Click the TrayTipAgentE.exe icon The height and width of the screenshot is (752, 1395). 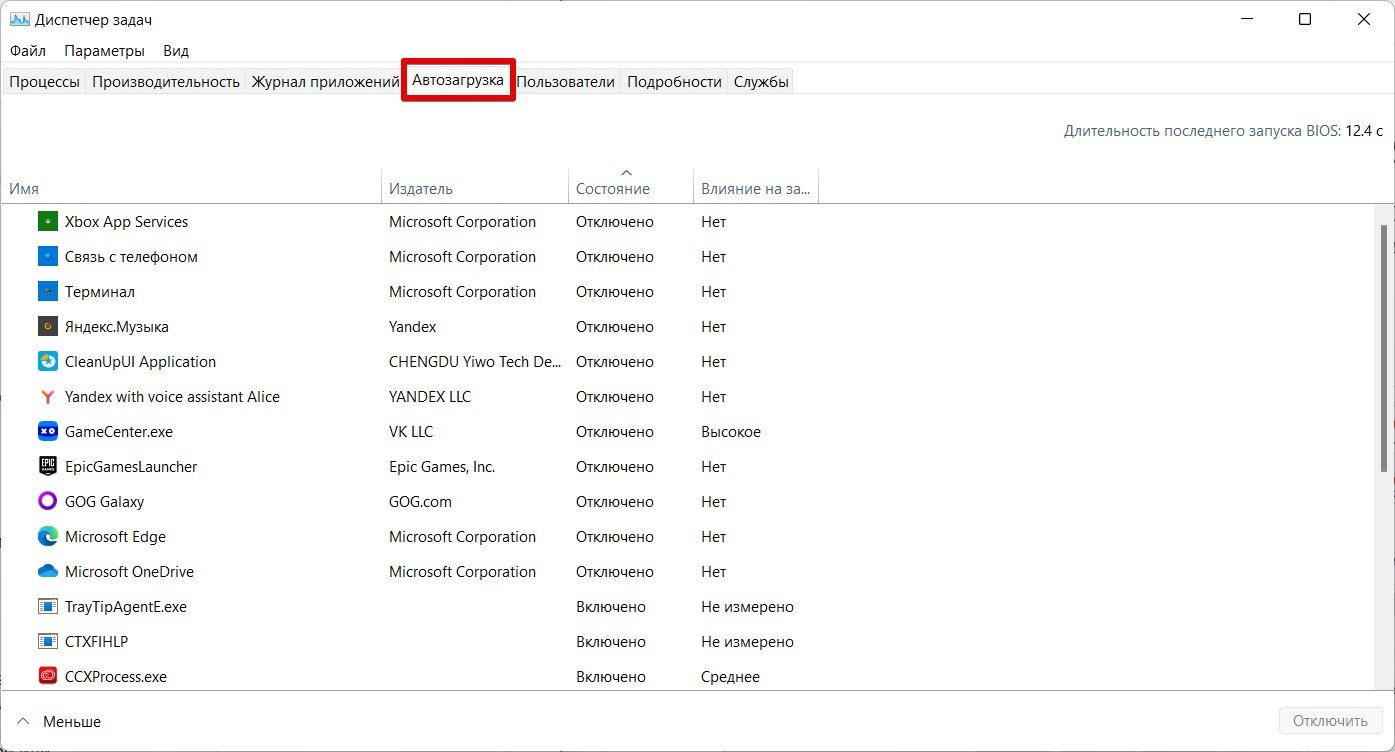point(48,607)
